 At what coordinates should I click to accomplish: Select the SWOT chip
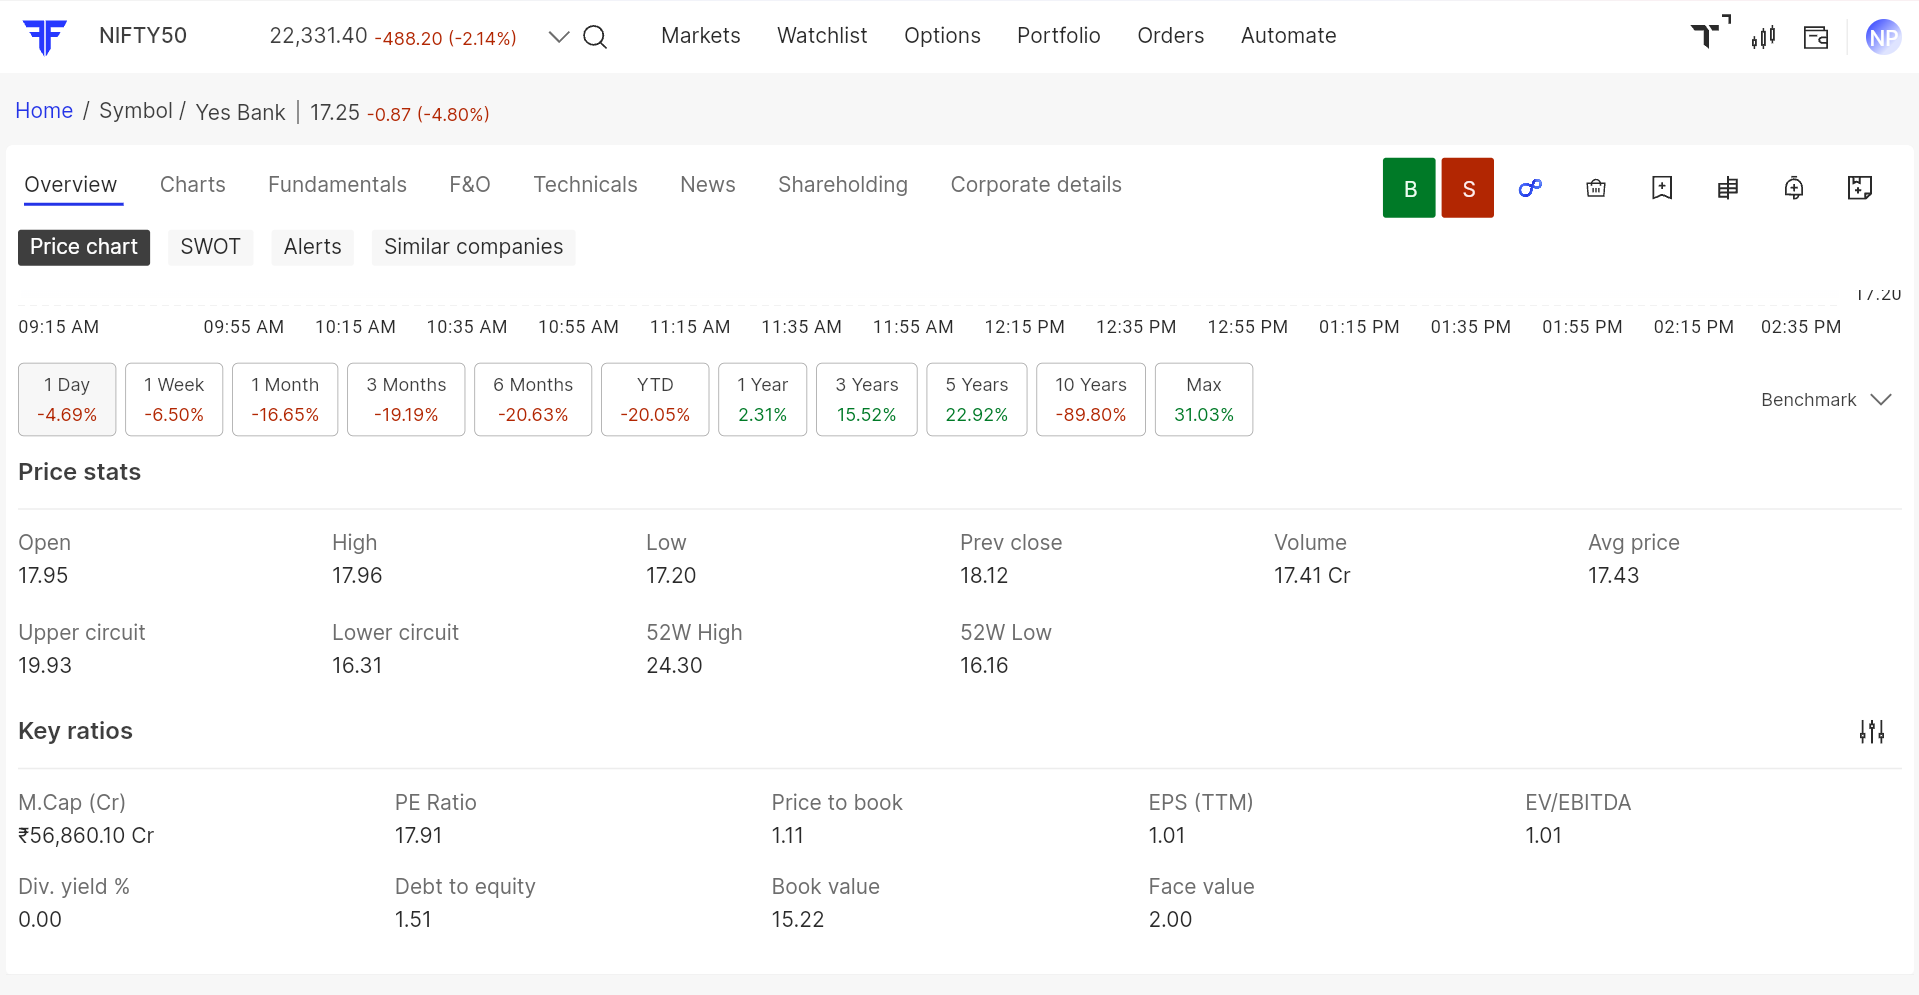(x=210, y=247)
